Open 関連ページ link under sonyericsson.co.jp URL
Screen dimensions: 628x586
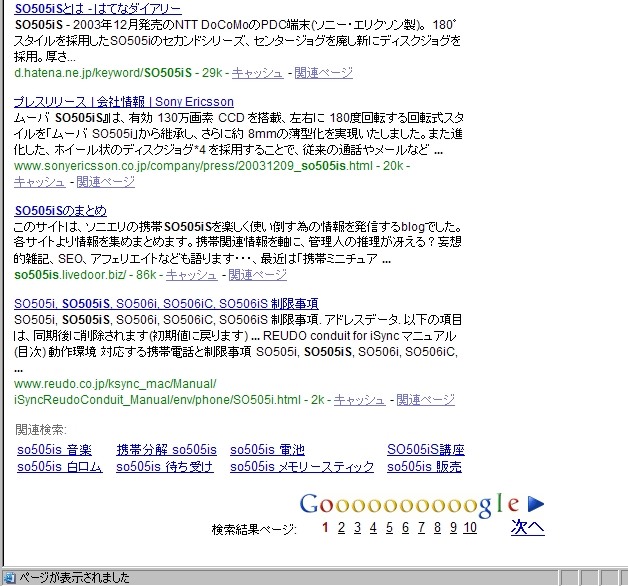106,182
